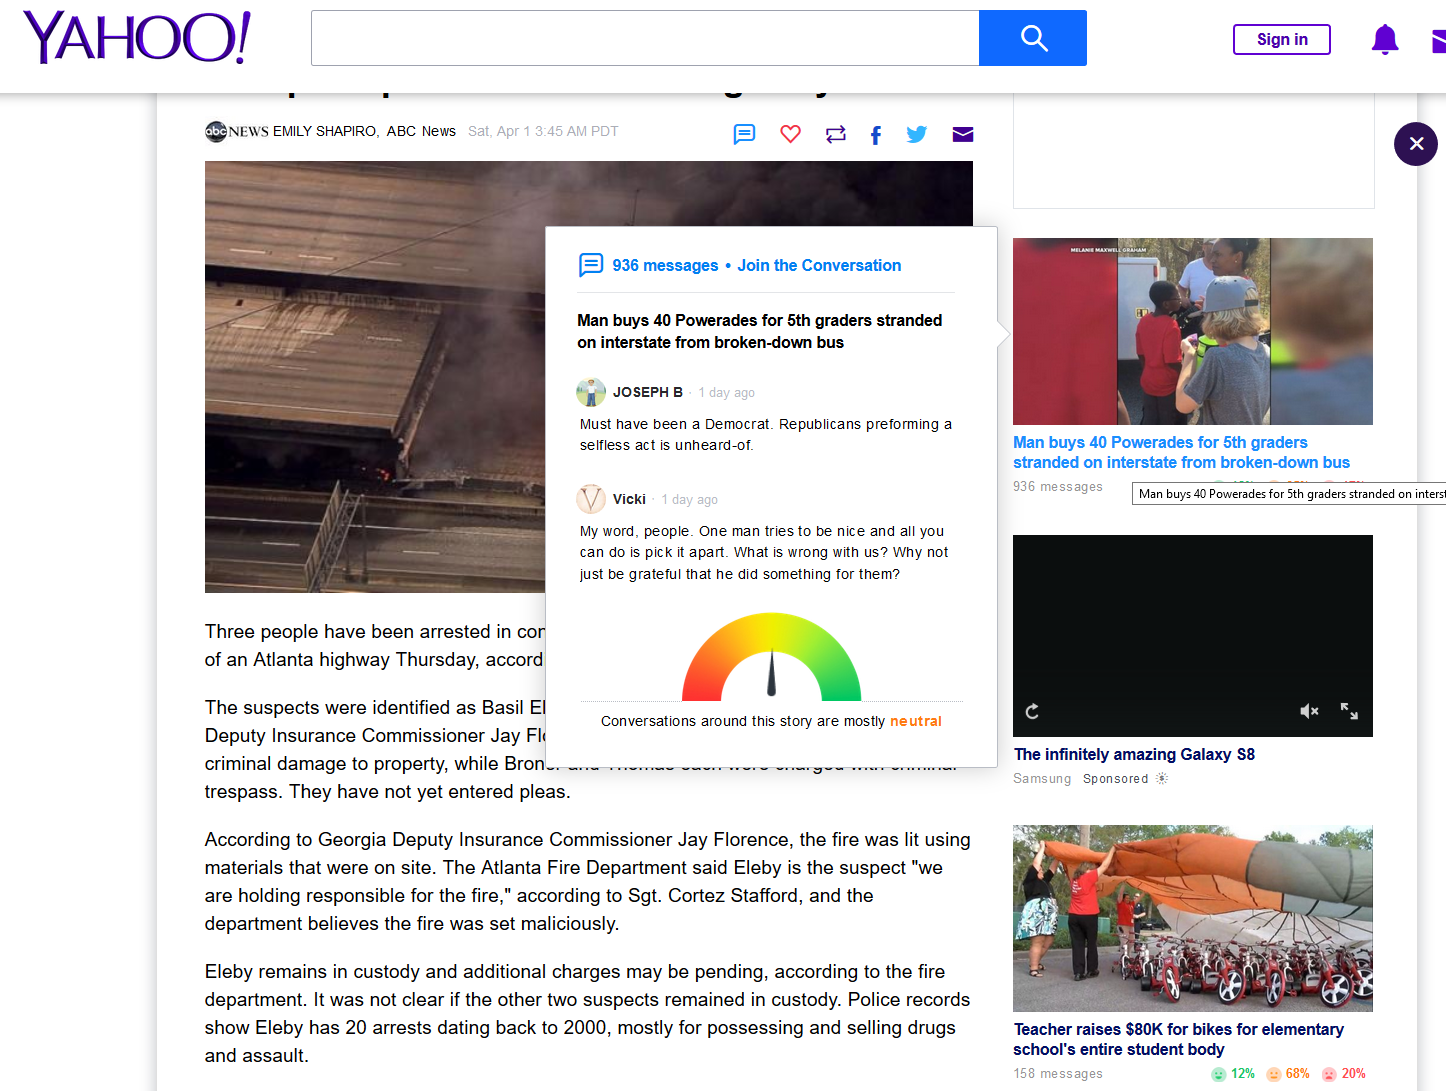
Task: Like the article with heart icon
Action: click(790, 134)
